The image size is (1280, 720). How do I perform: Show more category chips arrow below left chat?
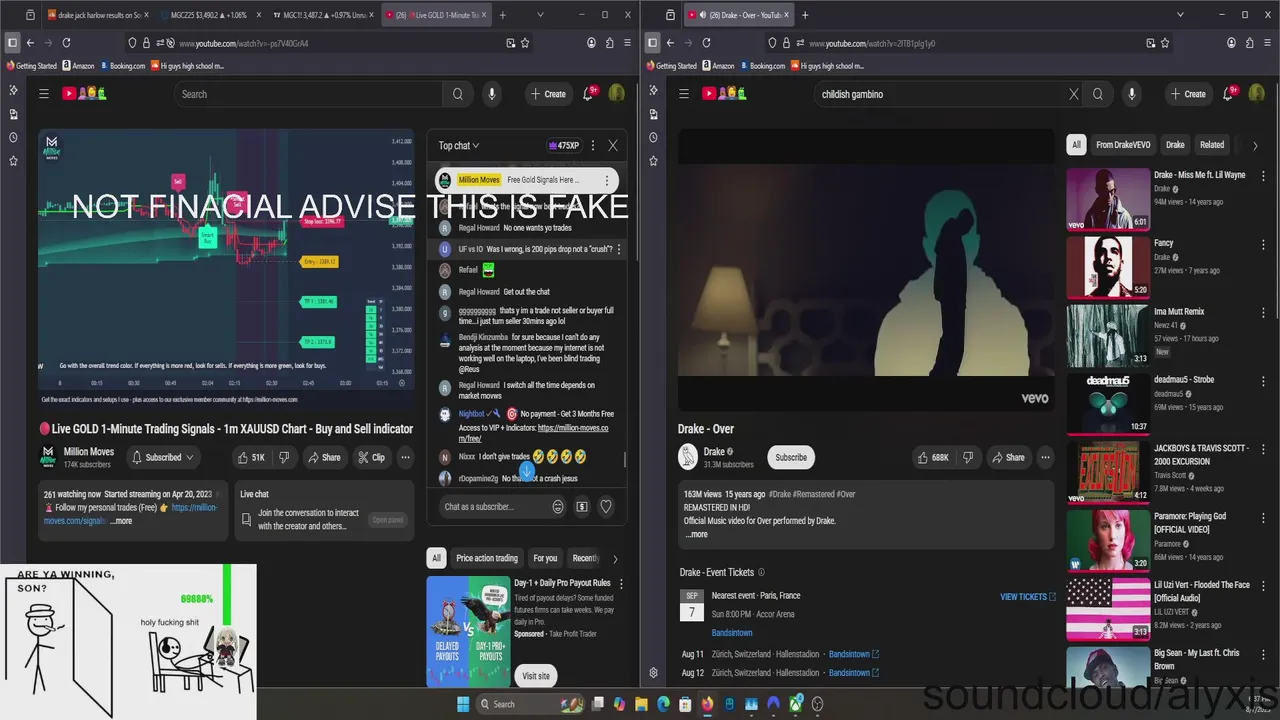pyautogui.click(x=615, y=558)
